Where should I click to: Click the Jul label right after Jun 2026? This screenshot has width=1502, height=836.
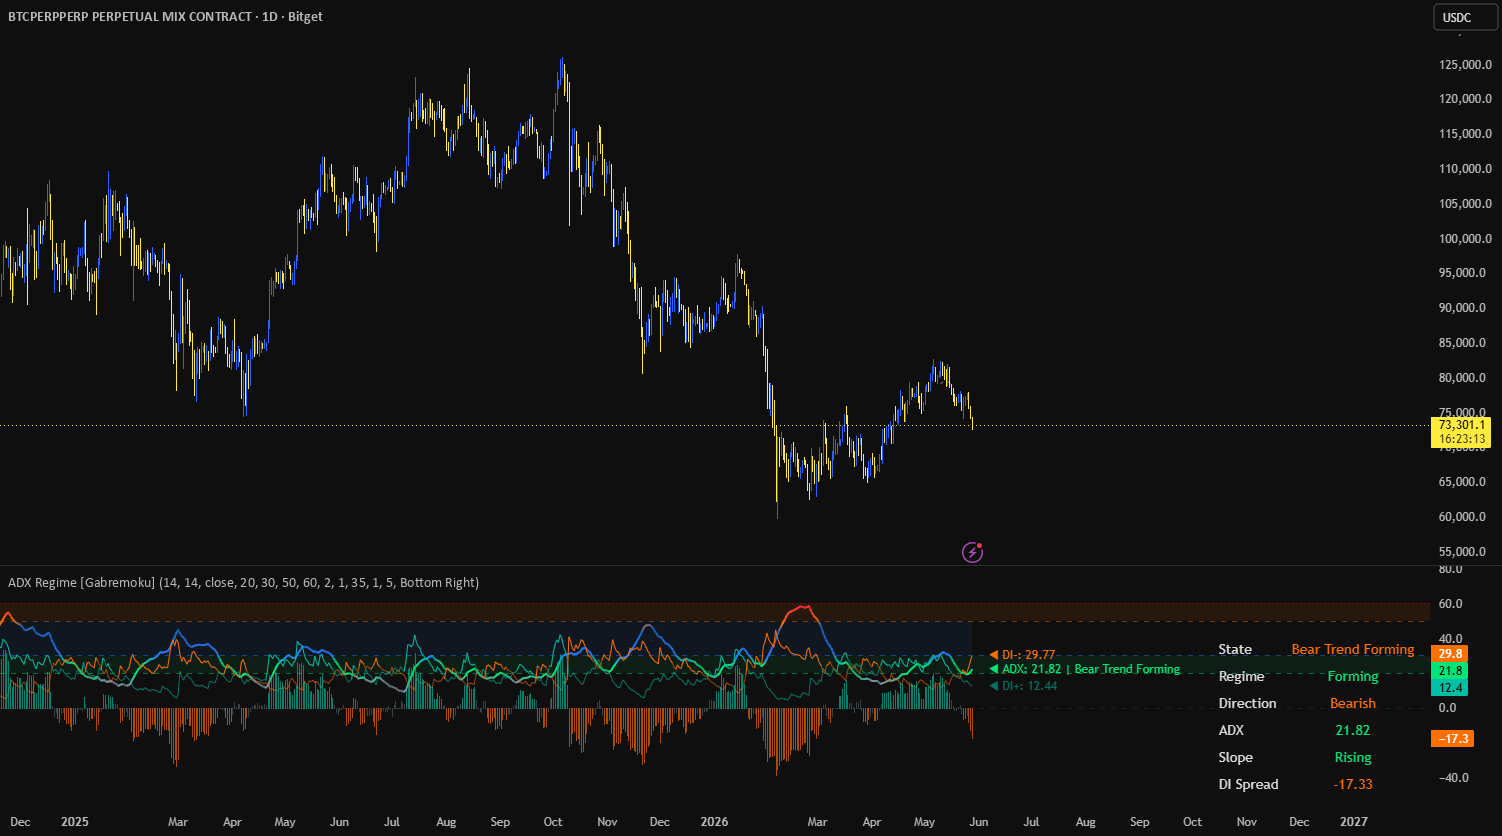point(1031,822)
